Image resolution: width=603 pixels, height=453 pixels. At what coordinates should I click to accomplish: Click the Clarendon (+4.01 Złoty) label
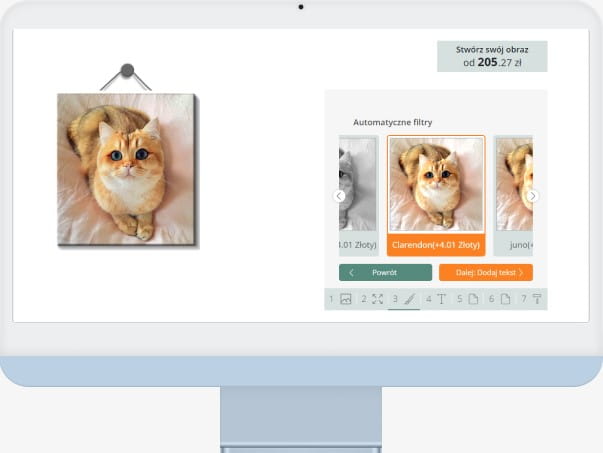click(435, 245)
